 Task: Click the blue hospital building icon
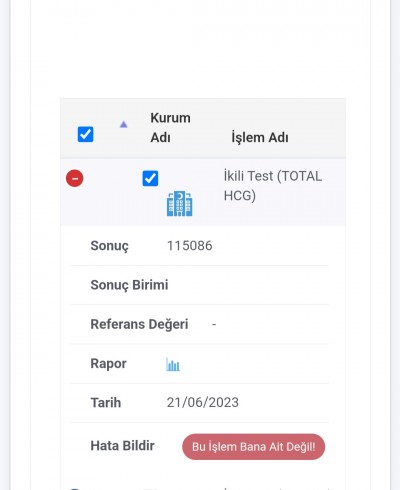180,204
